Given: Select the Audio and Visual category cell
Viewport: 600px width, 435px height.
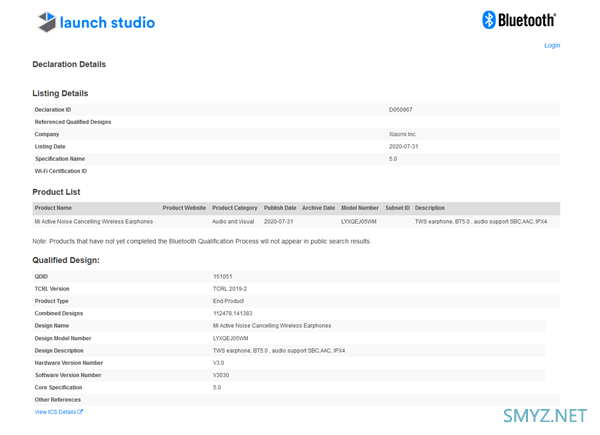Looking at the screenshot, I should 233,222.
